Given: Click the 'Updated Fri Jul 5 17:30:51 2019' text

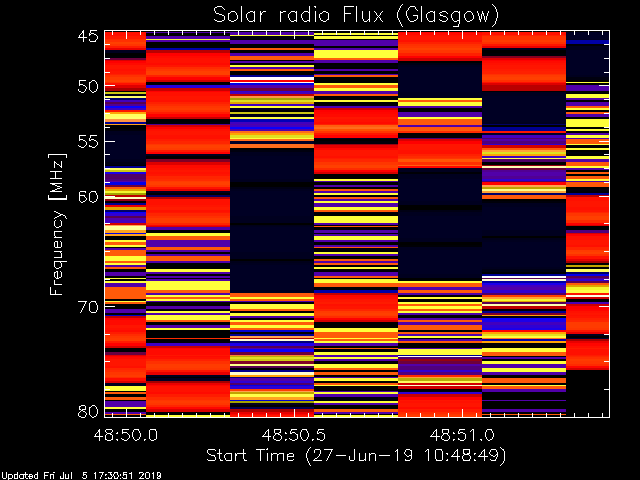Looking at the screenshot, I should (x=81, y=476).
